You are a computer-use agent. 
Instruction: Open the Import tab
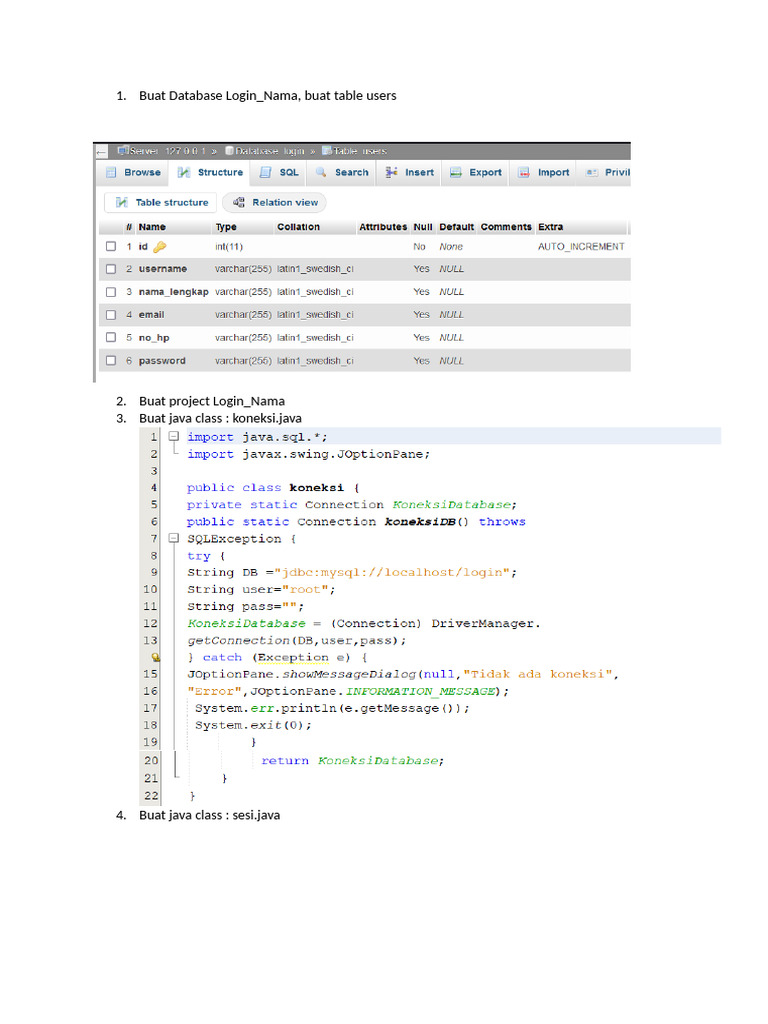pyautogui.click(x=544, y=172)
